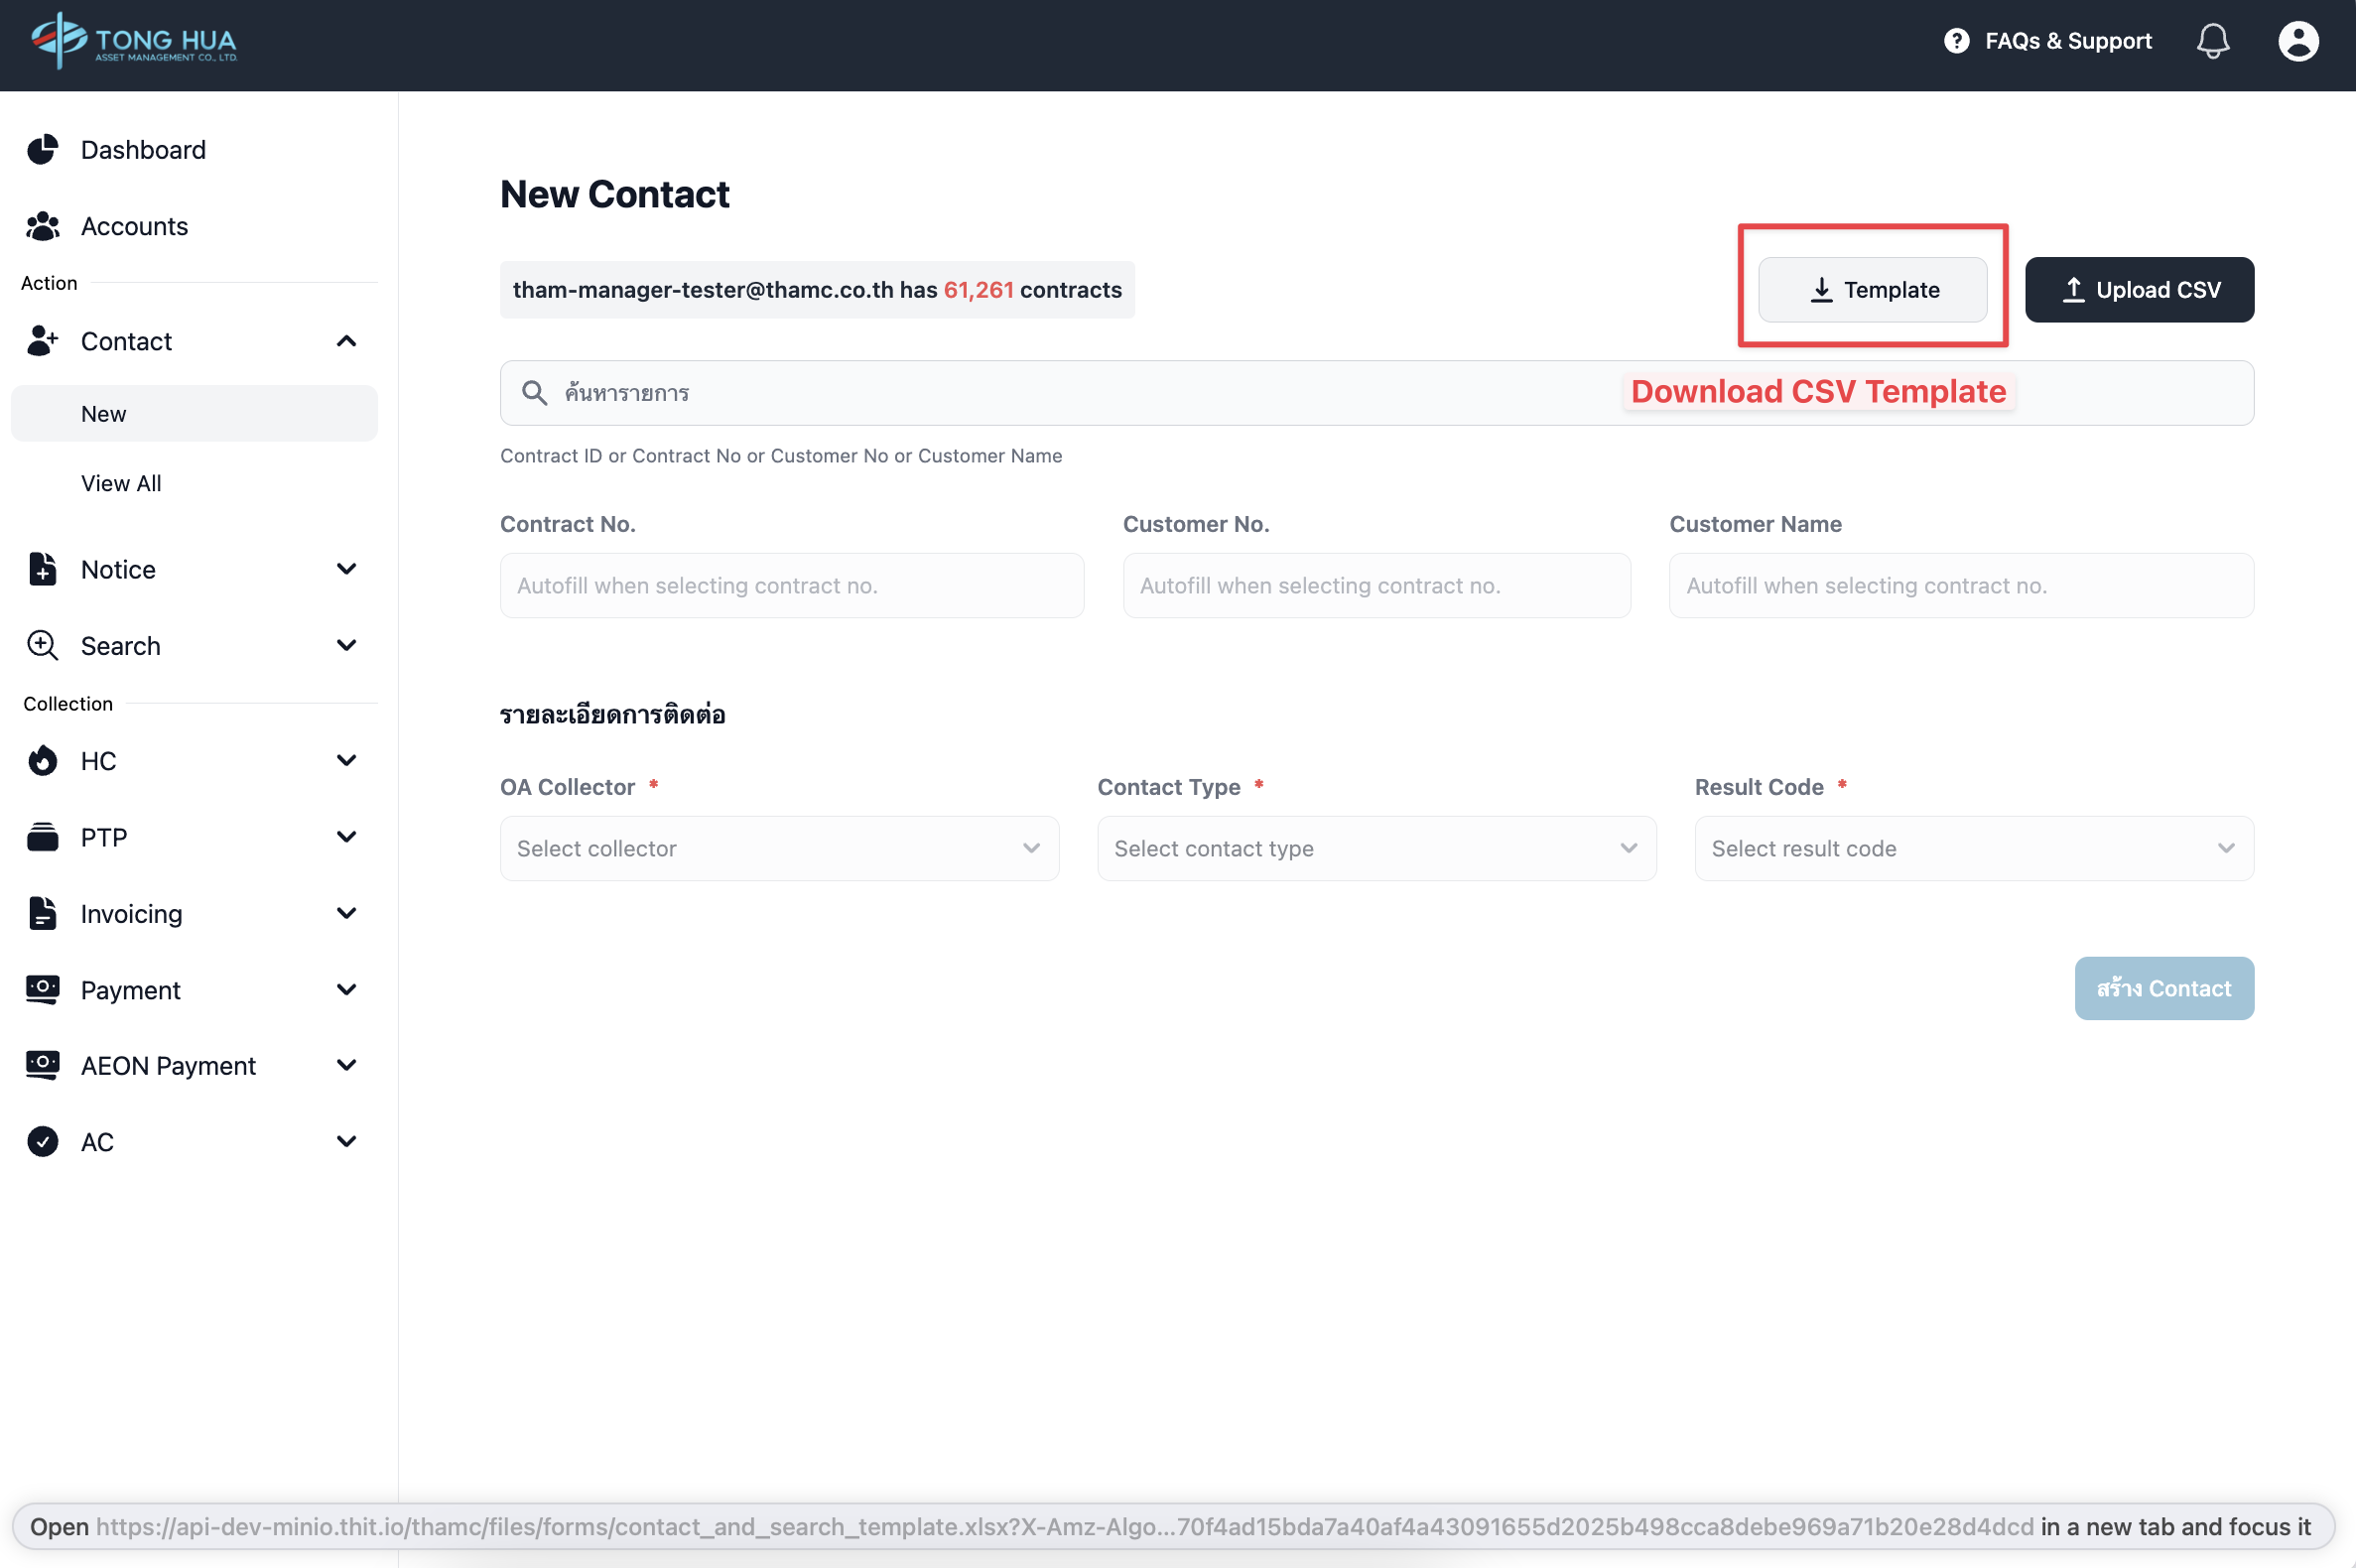Select the View All menu item
Screen dimensions: 2356x1568
coord(121,483)
